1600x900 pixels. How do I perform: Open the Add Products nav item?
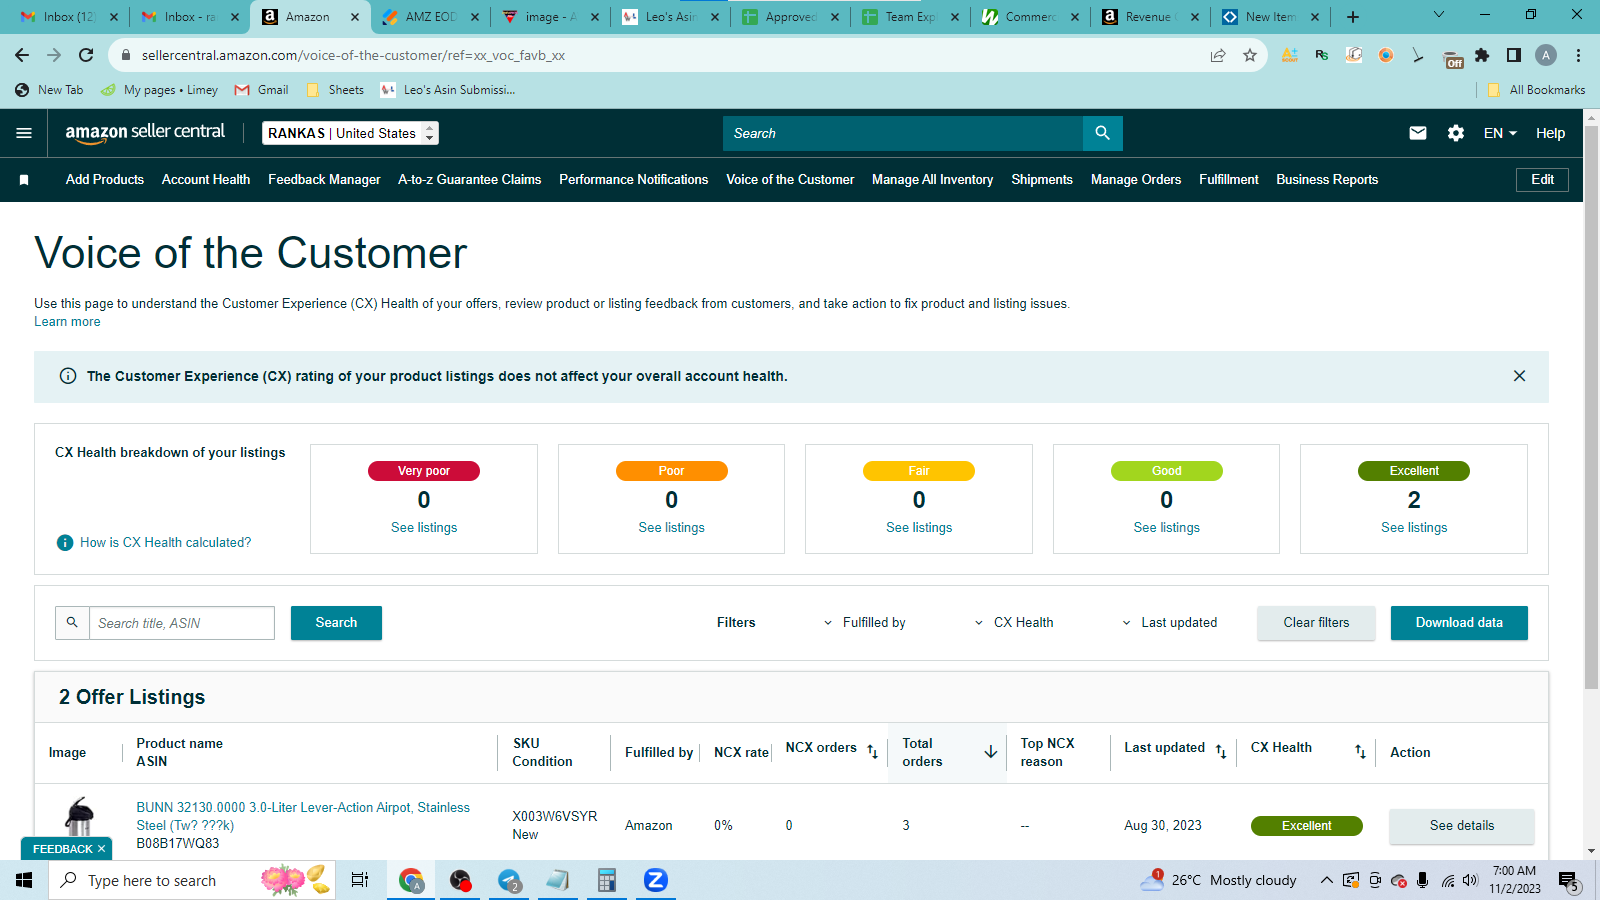(x=105, y=180)
